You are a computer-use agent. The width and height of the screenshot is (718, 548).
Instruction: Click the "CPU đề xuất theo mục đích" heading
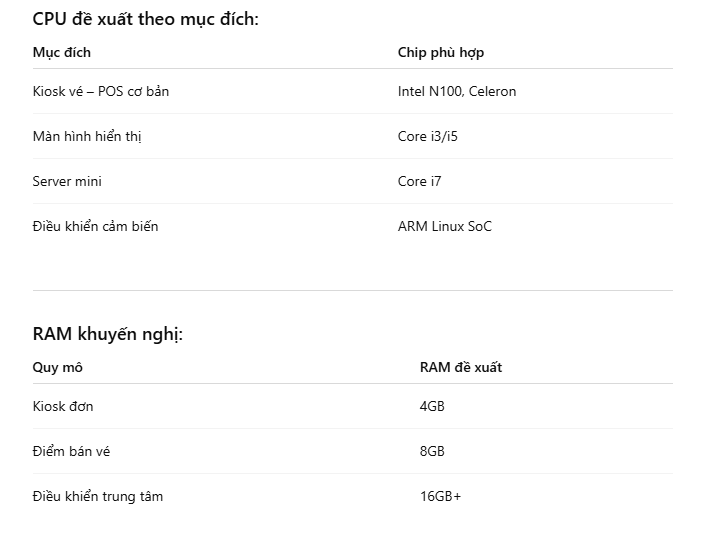click(x=145, y=19)
